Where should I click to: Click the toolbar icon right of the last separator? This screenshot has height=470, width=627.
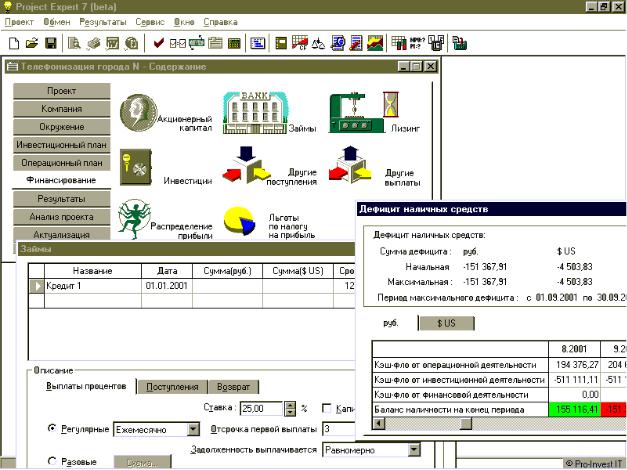tap(460, 43)
